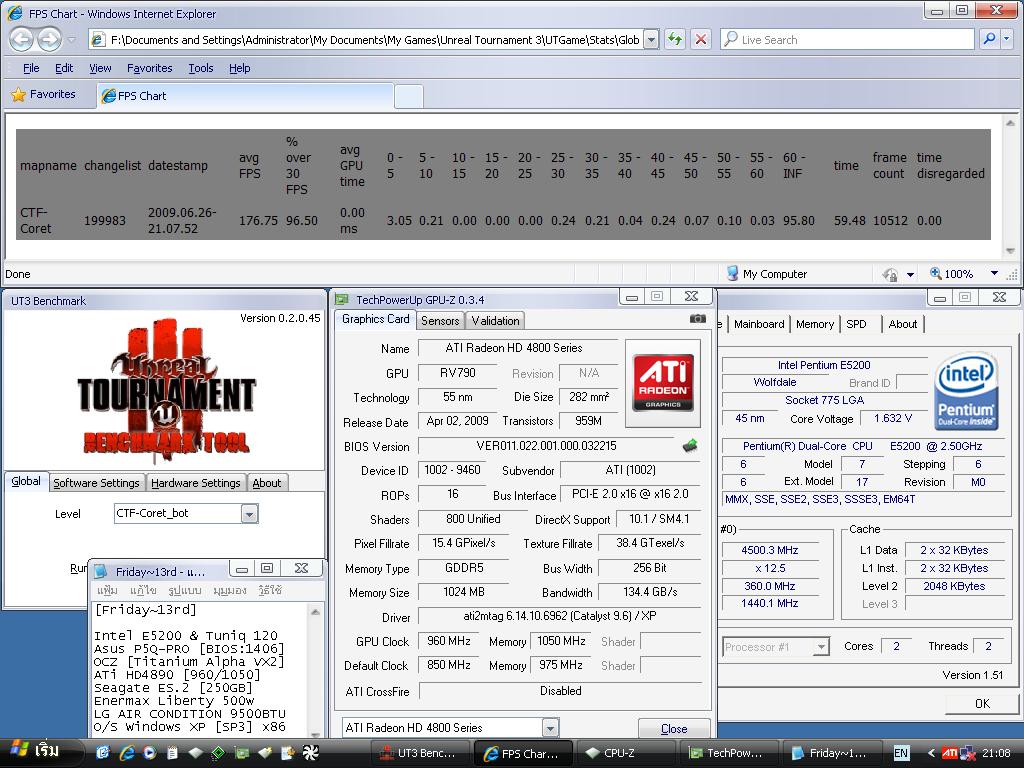The image size is (1024, 768).
Task: Click the ATI Radeon logo in GPU-Z
Action: (x=663, y=383)
